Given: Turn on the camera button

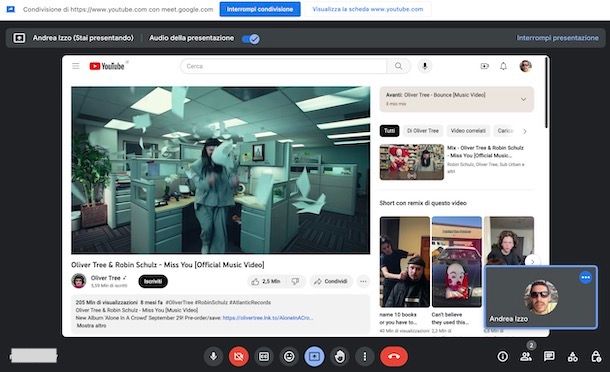Looking at the screenshot, I should 238,356.
